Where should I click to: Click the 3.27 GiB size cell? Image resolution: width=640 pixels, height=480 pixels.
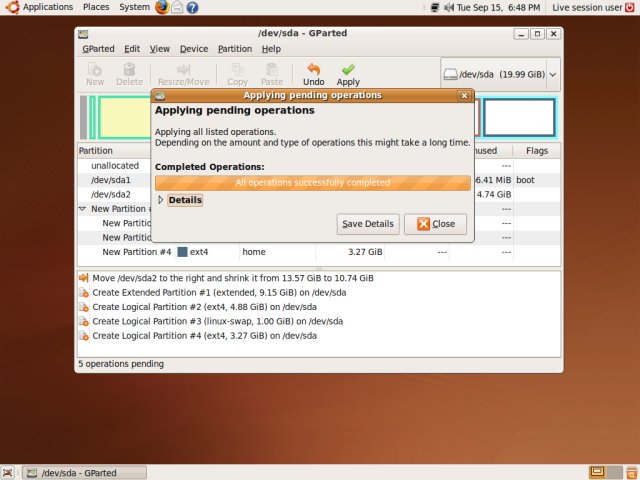[365, 252]
